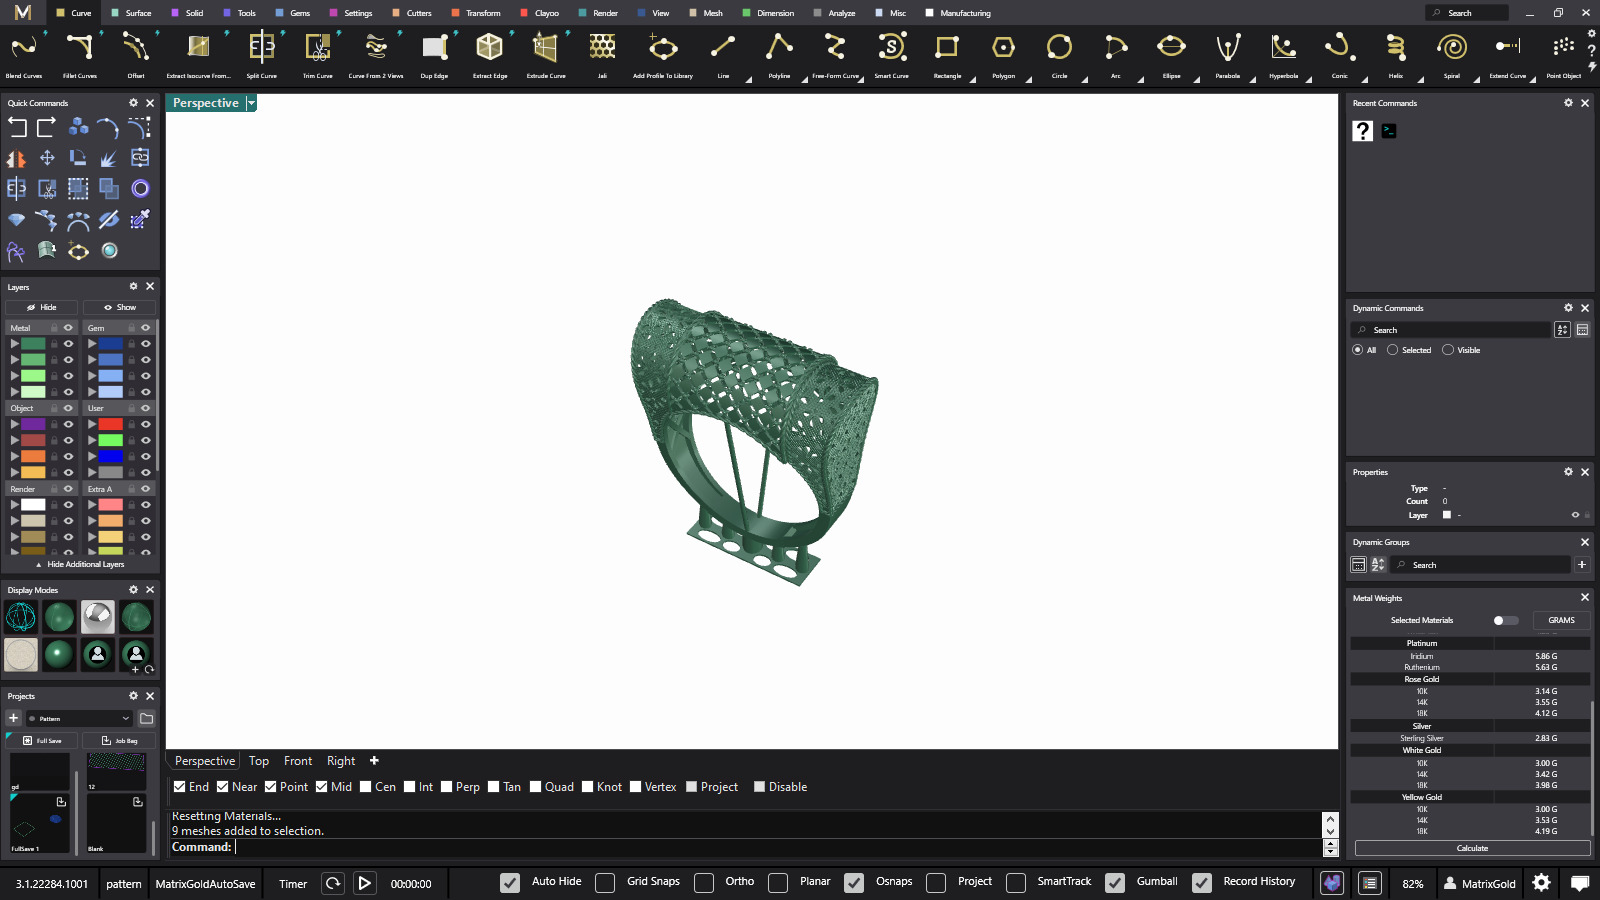
Task: Expand red User layer row
Action: tap(92, 424)
